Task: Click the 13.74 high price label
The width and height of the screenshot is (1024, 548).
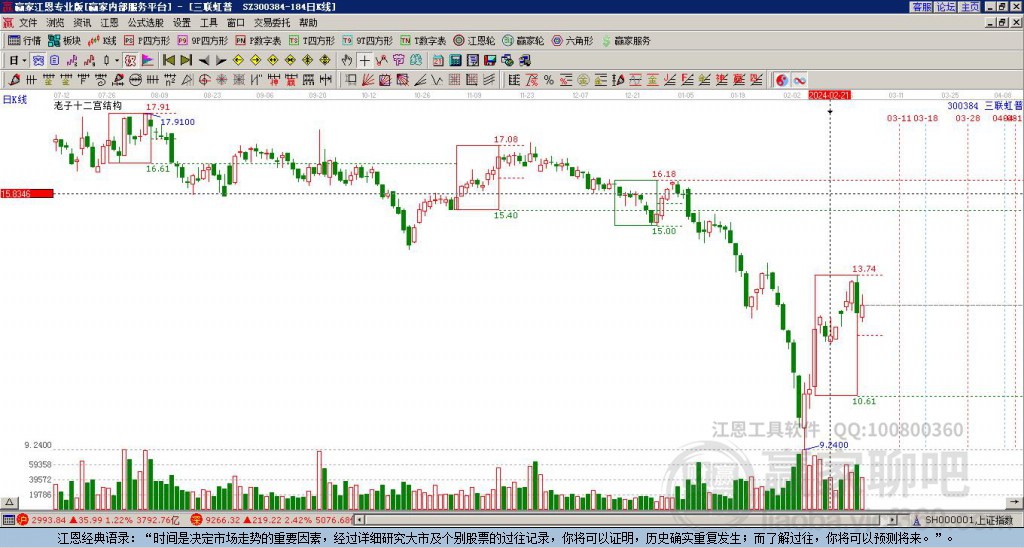Action: coord(864,268)
